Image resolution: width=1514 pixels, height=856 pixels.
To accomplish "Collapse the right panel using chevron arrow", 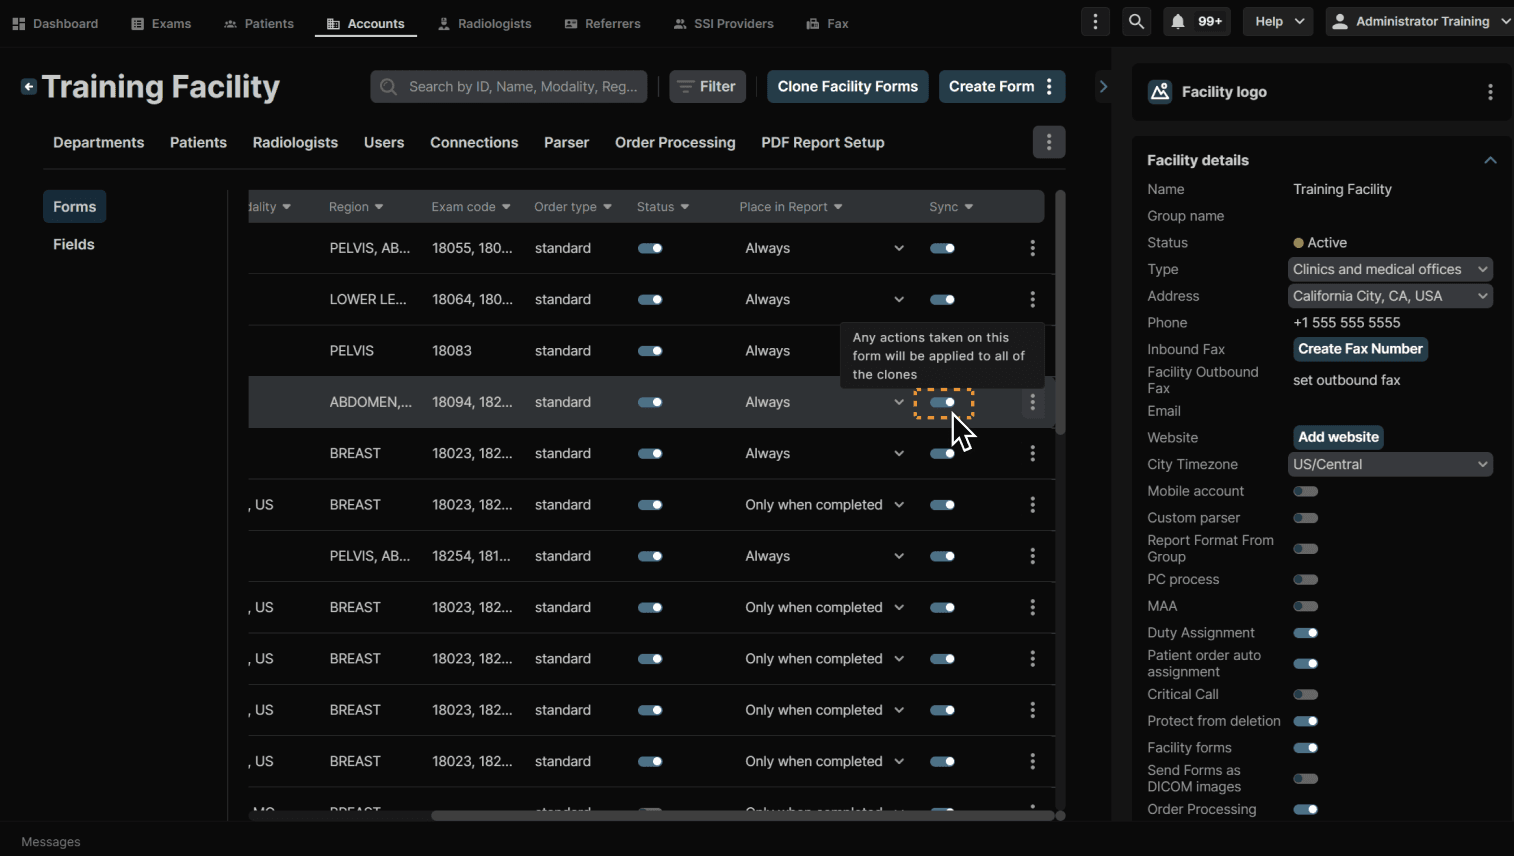I will (x=1103, y=87).
